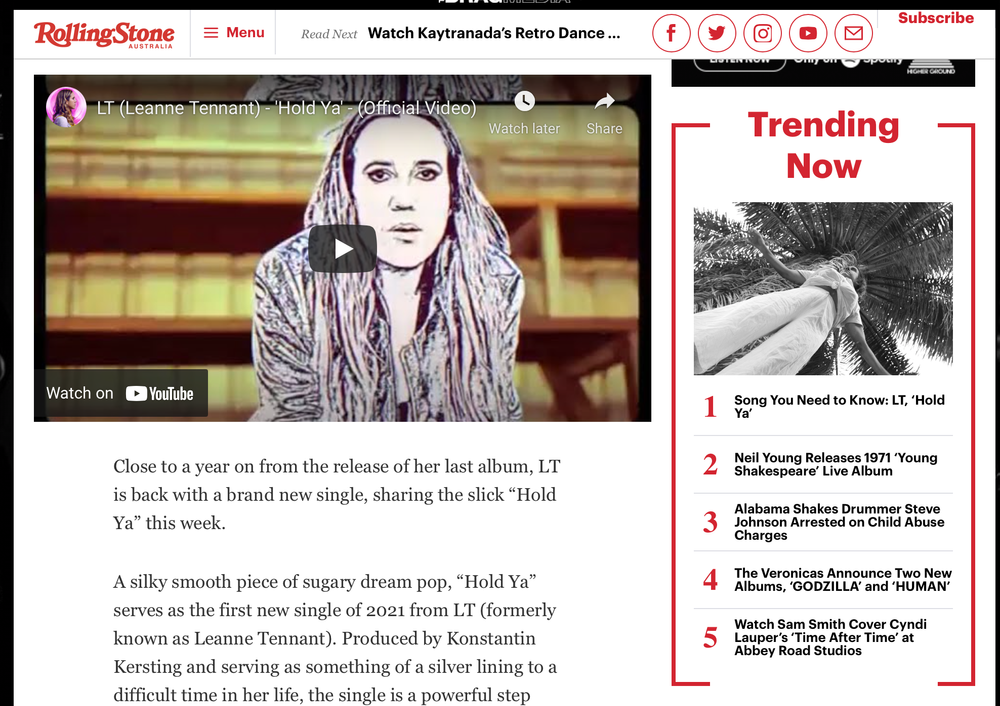Click Watch on YouTube button
This screenshot has width=1000, height=706.
[121, 393]
